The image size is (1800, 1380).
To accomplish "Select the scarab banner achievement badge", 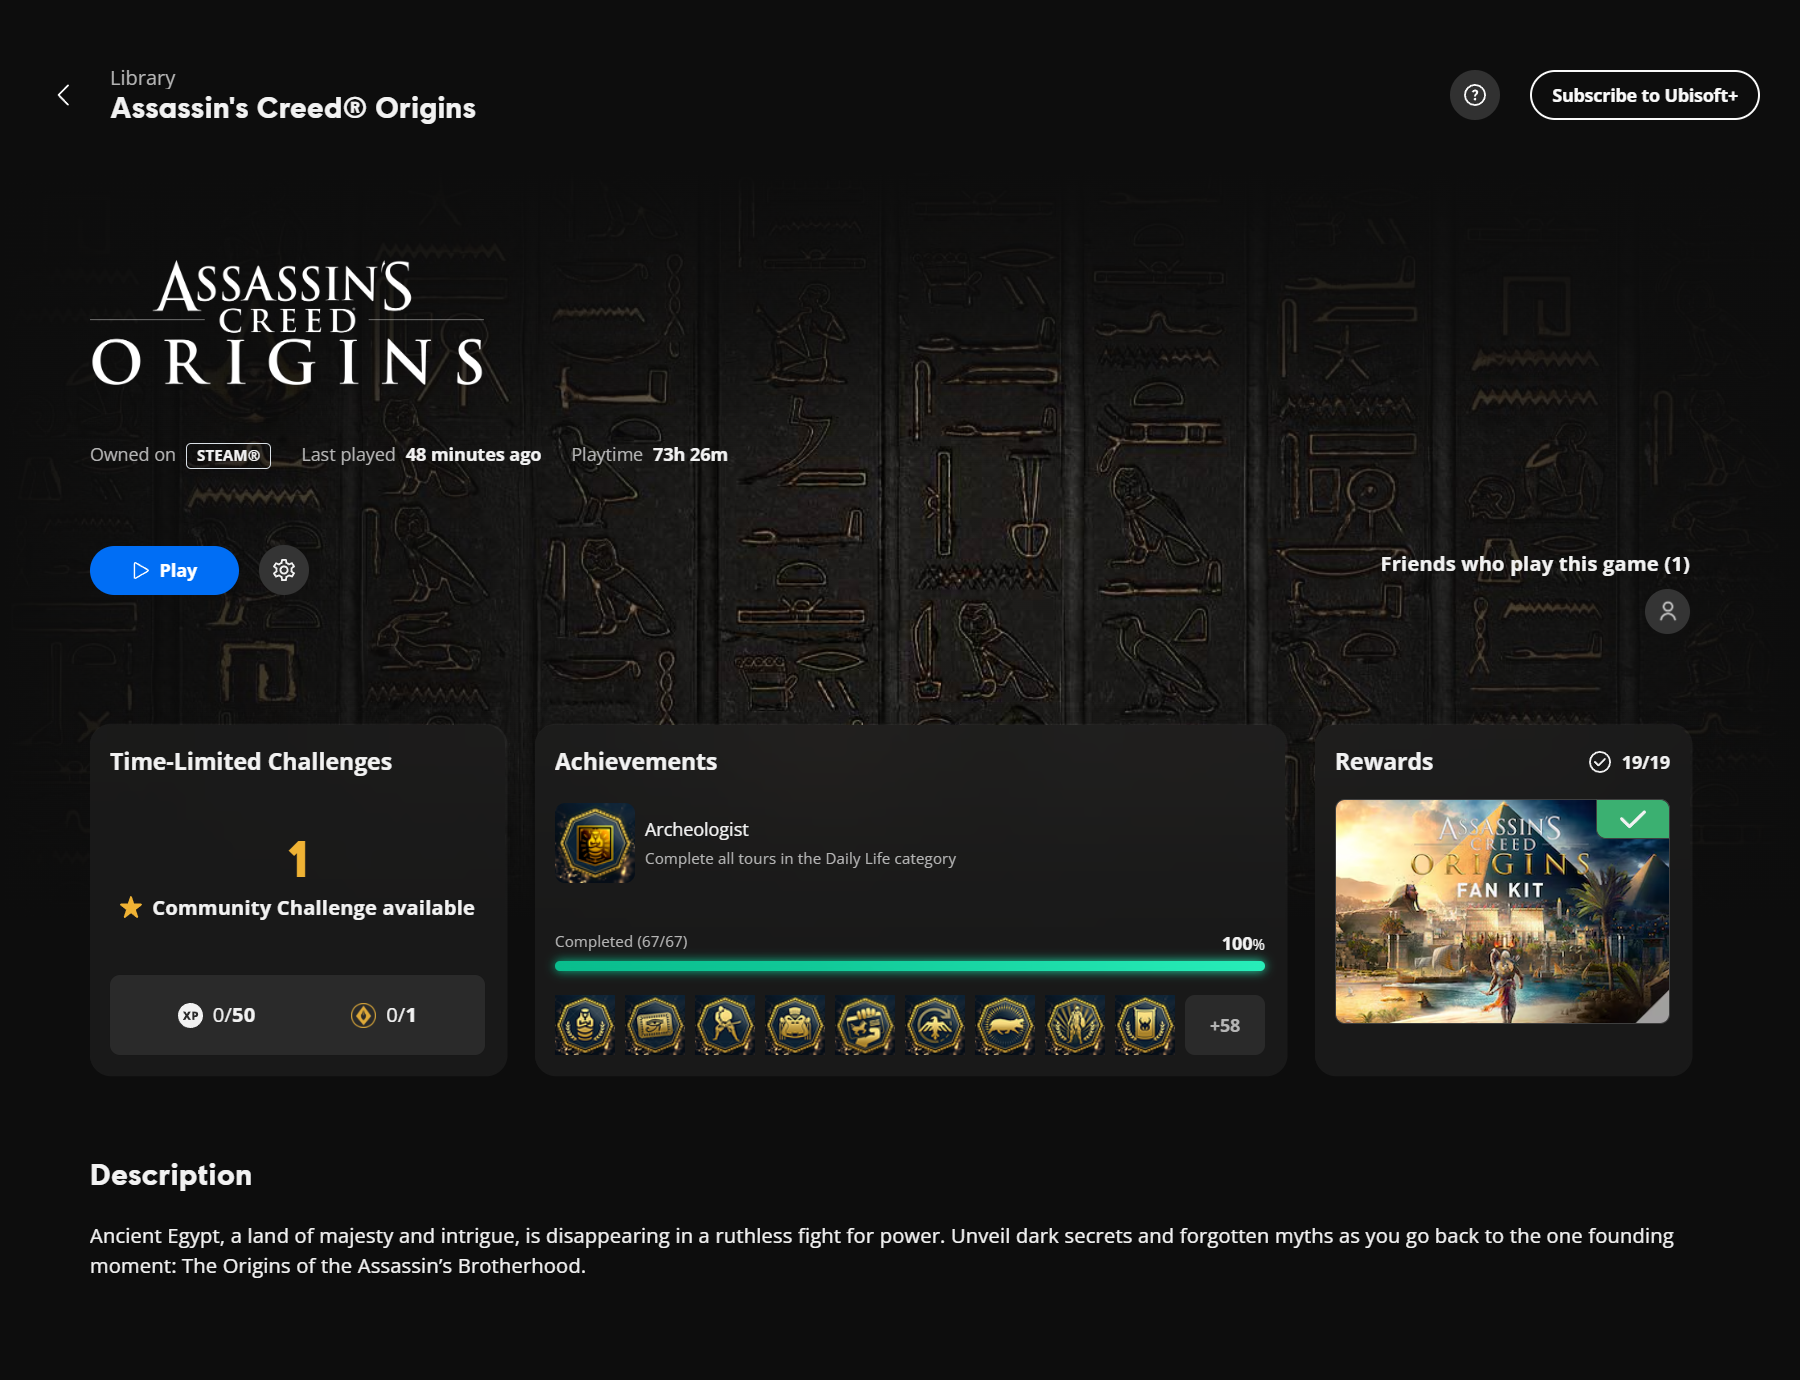I will (x=1145, y=1025).
